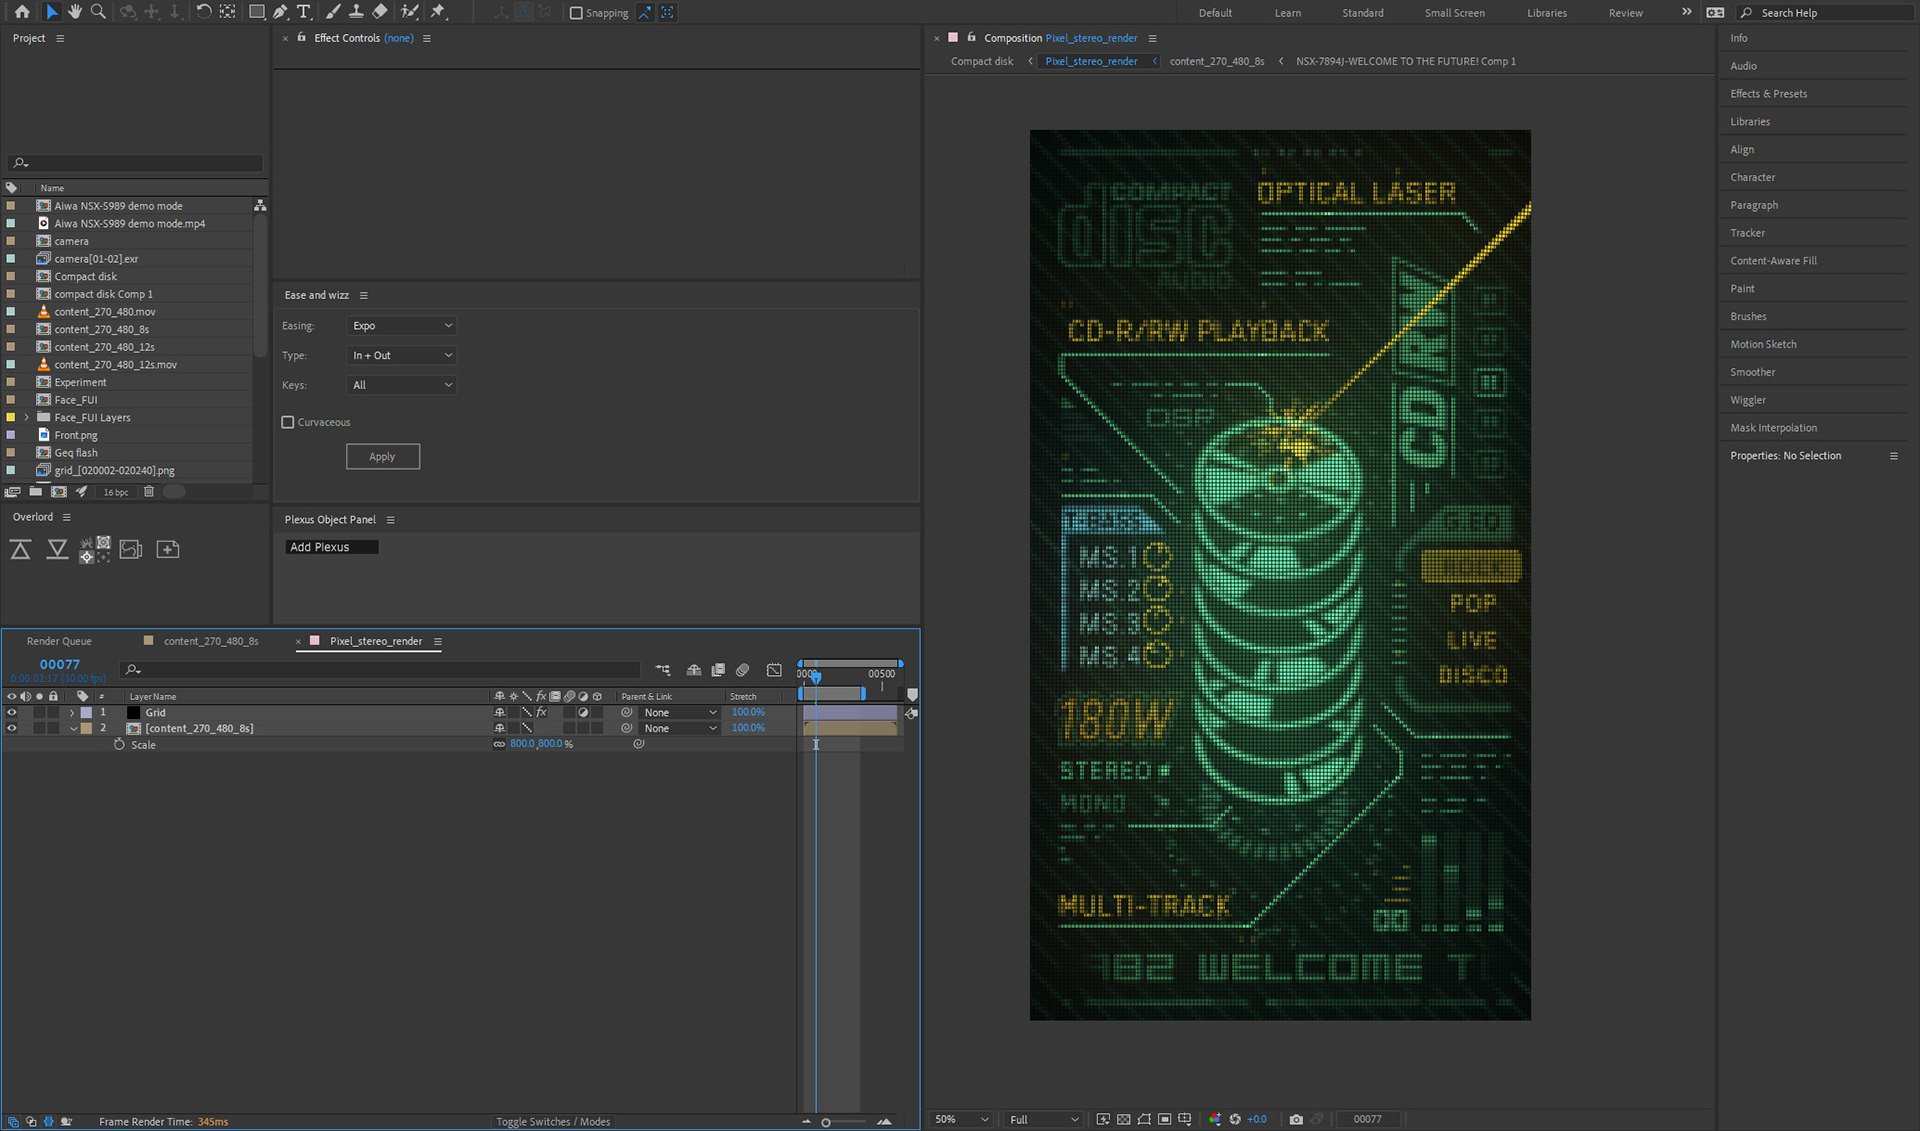This screenshot has width=1920, height=1131.
Task: Switch to the Render Queue tab
Action: point(59,642)
